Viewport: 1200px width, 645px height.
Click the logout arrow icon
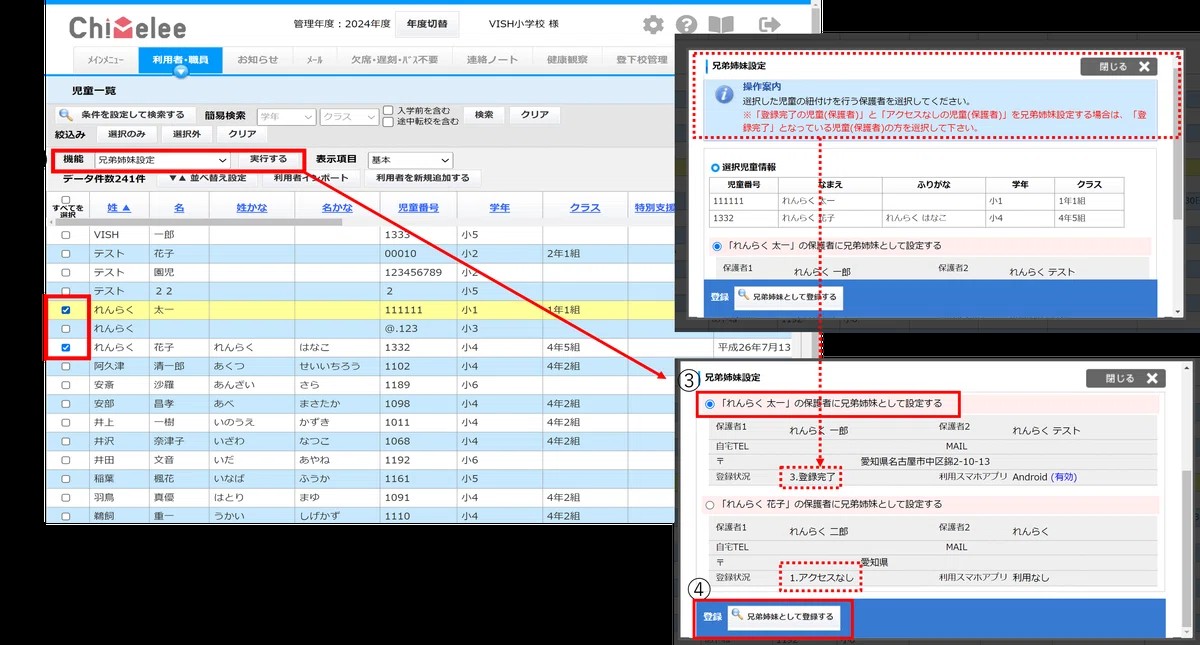[x=769, y=25]
